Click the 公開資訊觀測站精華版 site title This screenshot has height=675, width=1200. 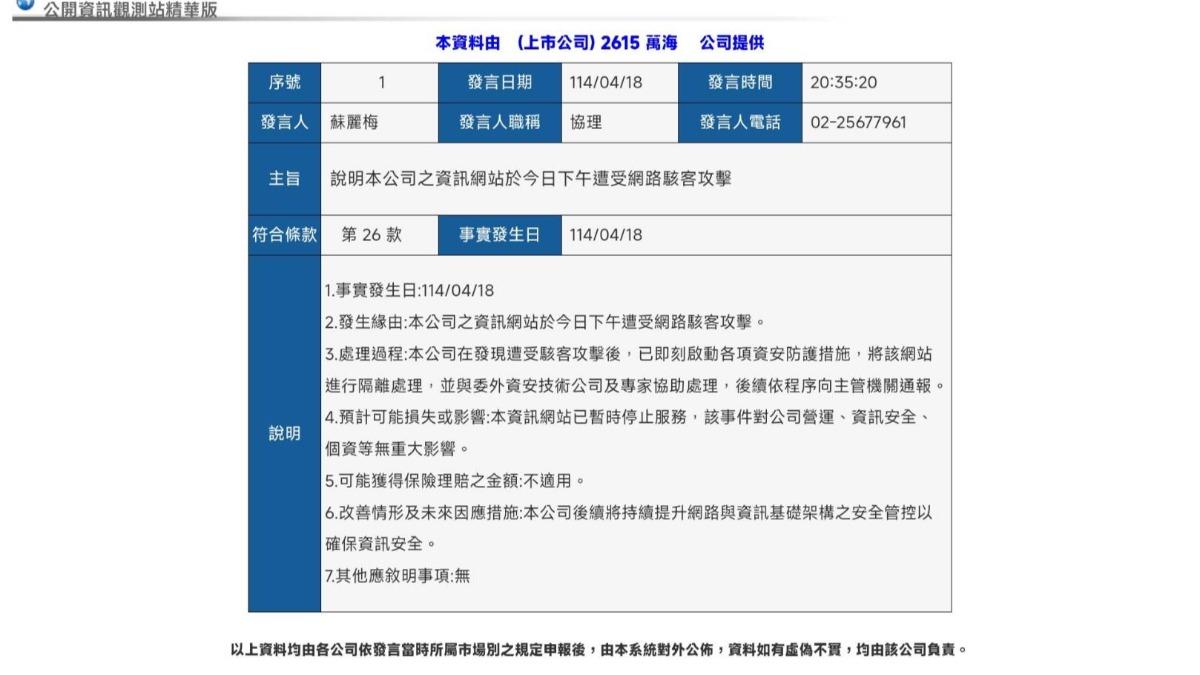(129, 9)
